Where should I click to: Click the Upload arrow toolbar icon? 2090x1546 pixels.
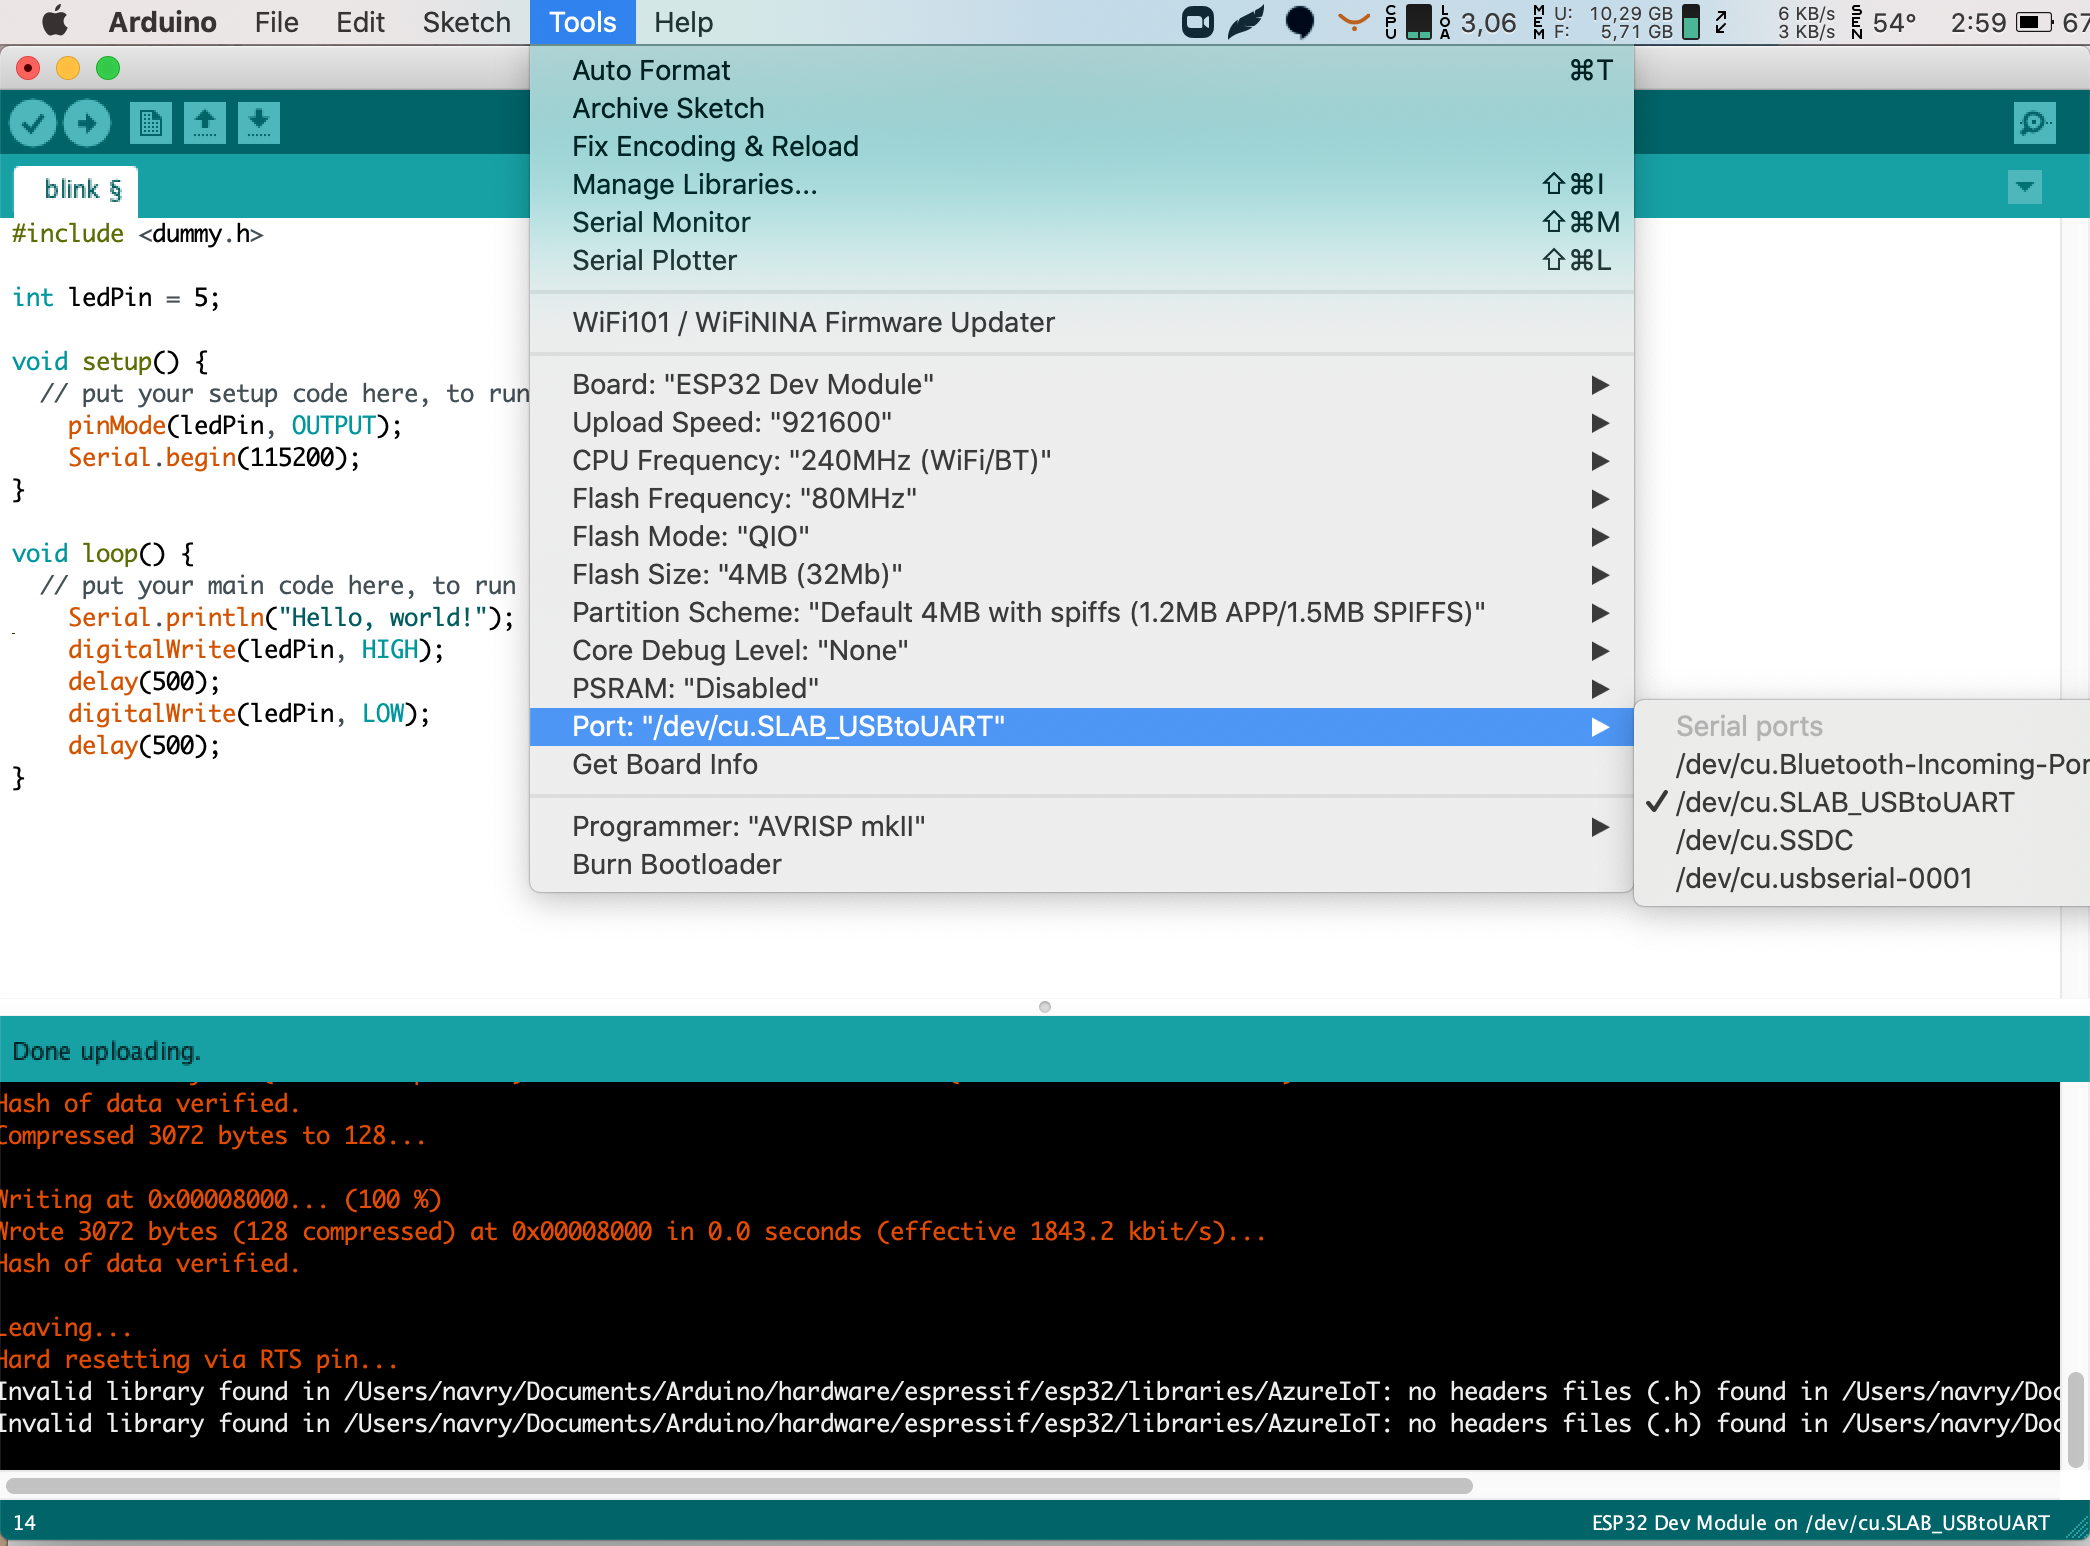[87, 123]
